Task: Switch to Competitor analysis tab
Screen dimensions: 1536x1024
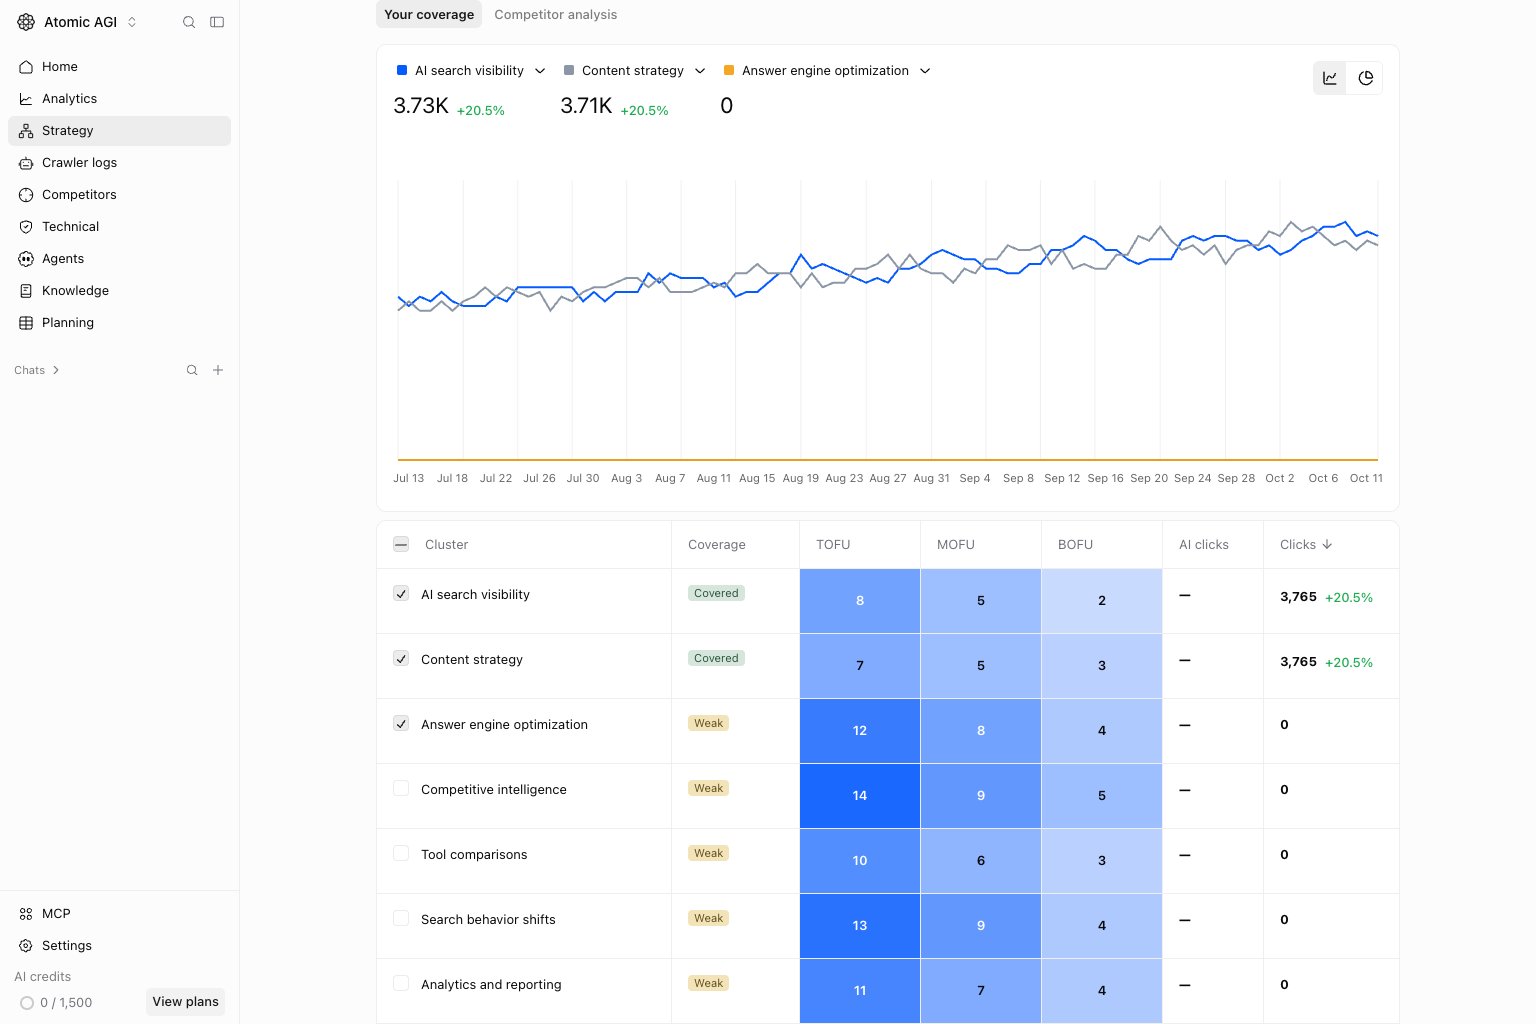Action: tap(556, 14)
